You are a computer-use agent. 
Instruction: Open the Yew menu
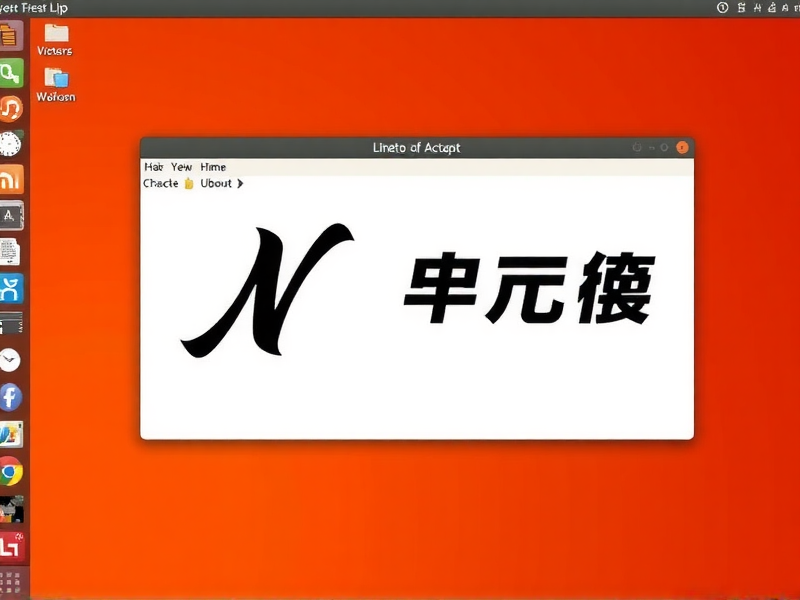pyautogui.click(x=180, y=166)
